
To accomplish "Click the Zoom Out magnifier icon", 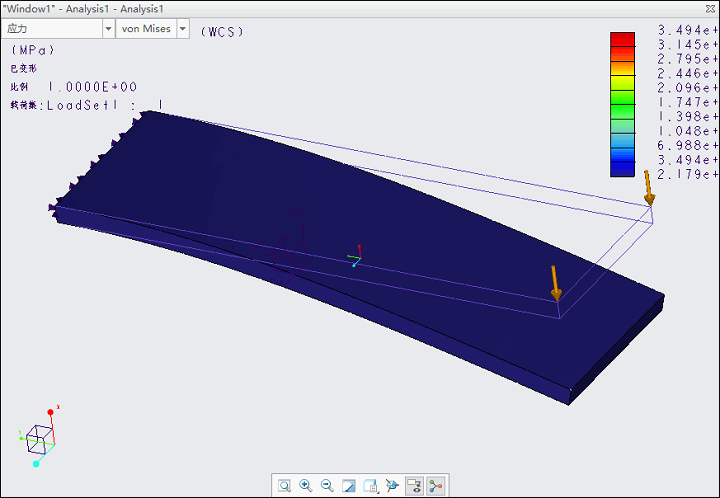I will click(327, 486).
